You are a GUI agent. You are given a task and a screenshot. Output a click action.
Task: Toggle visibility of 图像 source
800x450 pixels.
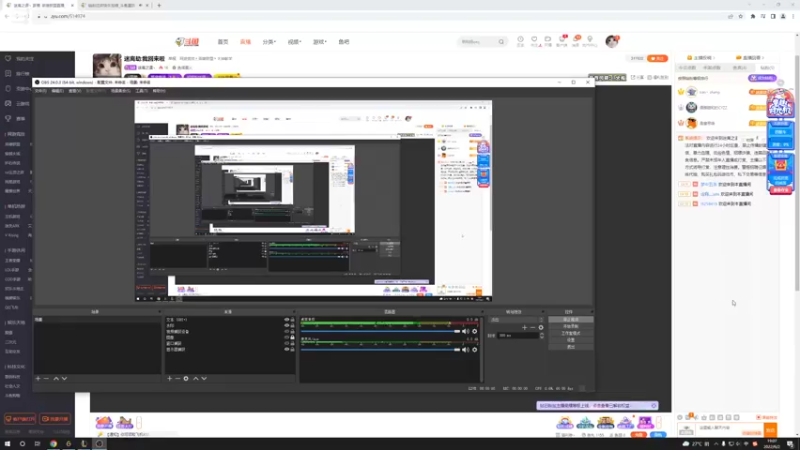coord(287,337)
